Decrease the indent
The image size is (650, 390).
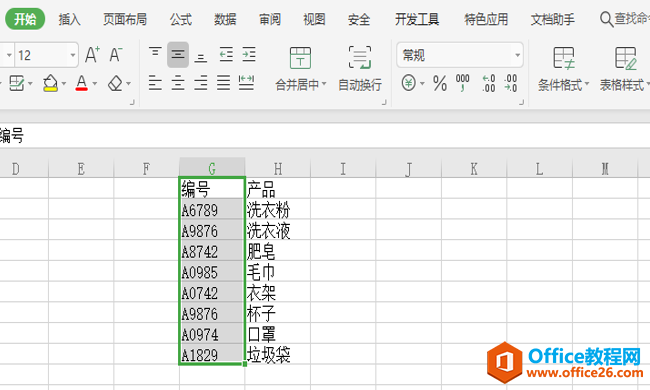click(x=226, y=54)
